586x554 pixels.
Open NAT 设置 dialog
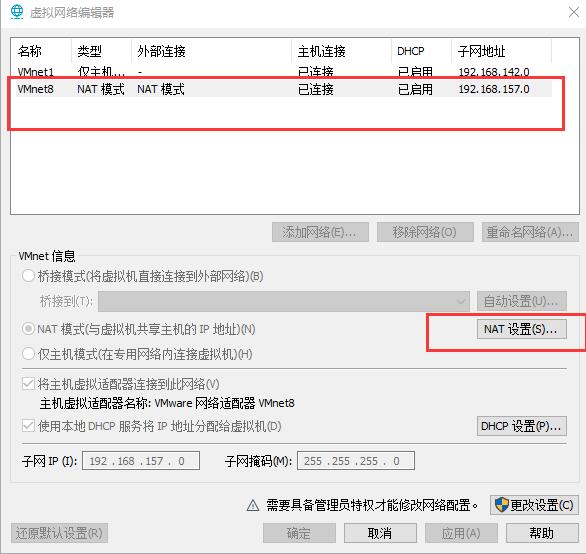point(522,329)
